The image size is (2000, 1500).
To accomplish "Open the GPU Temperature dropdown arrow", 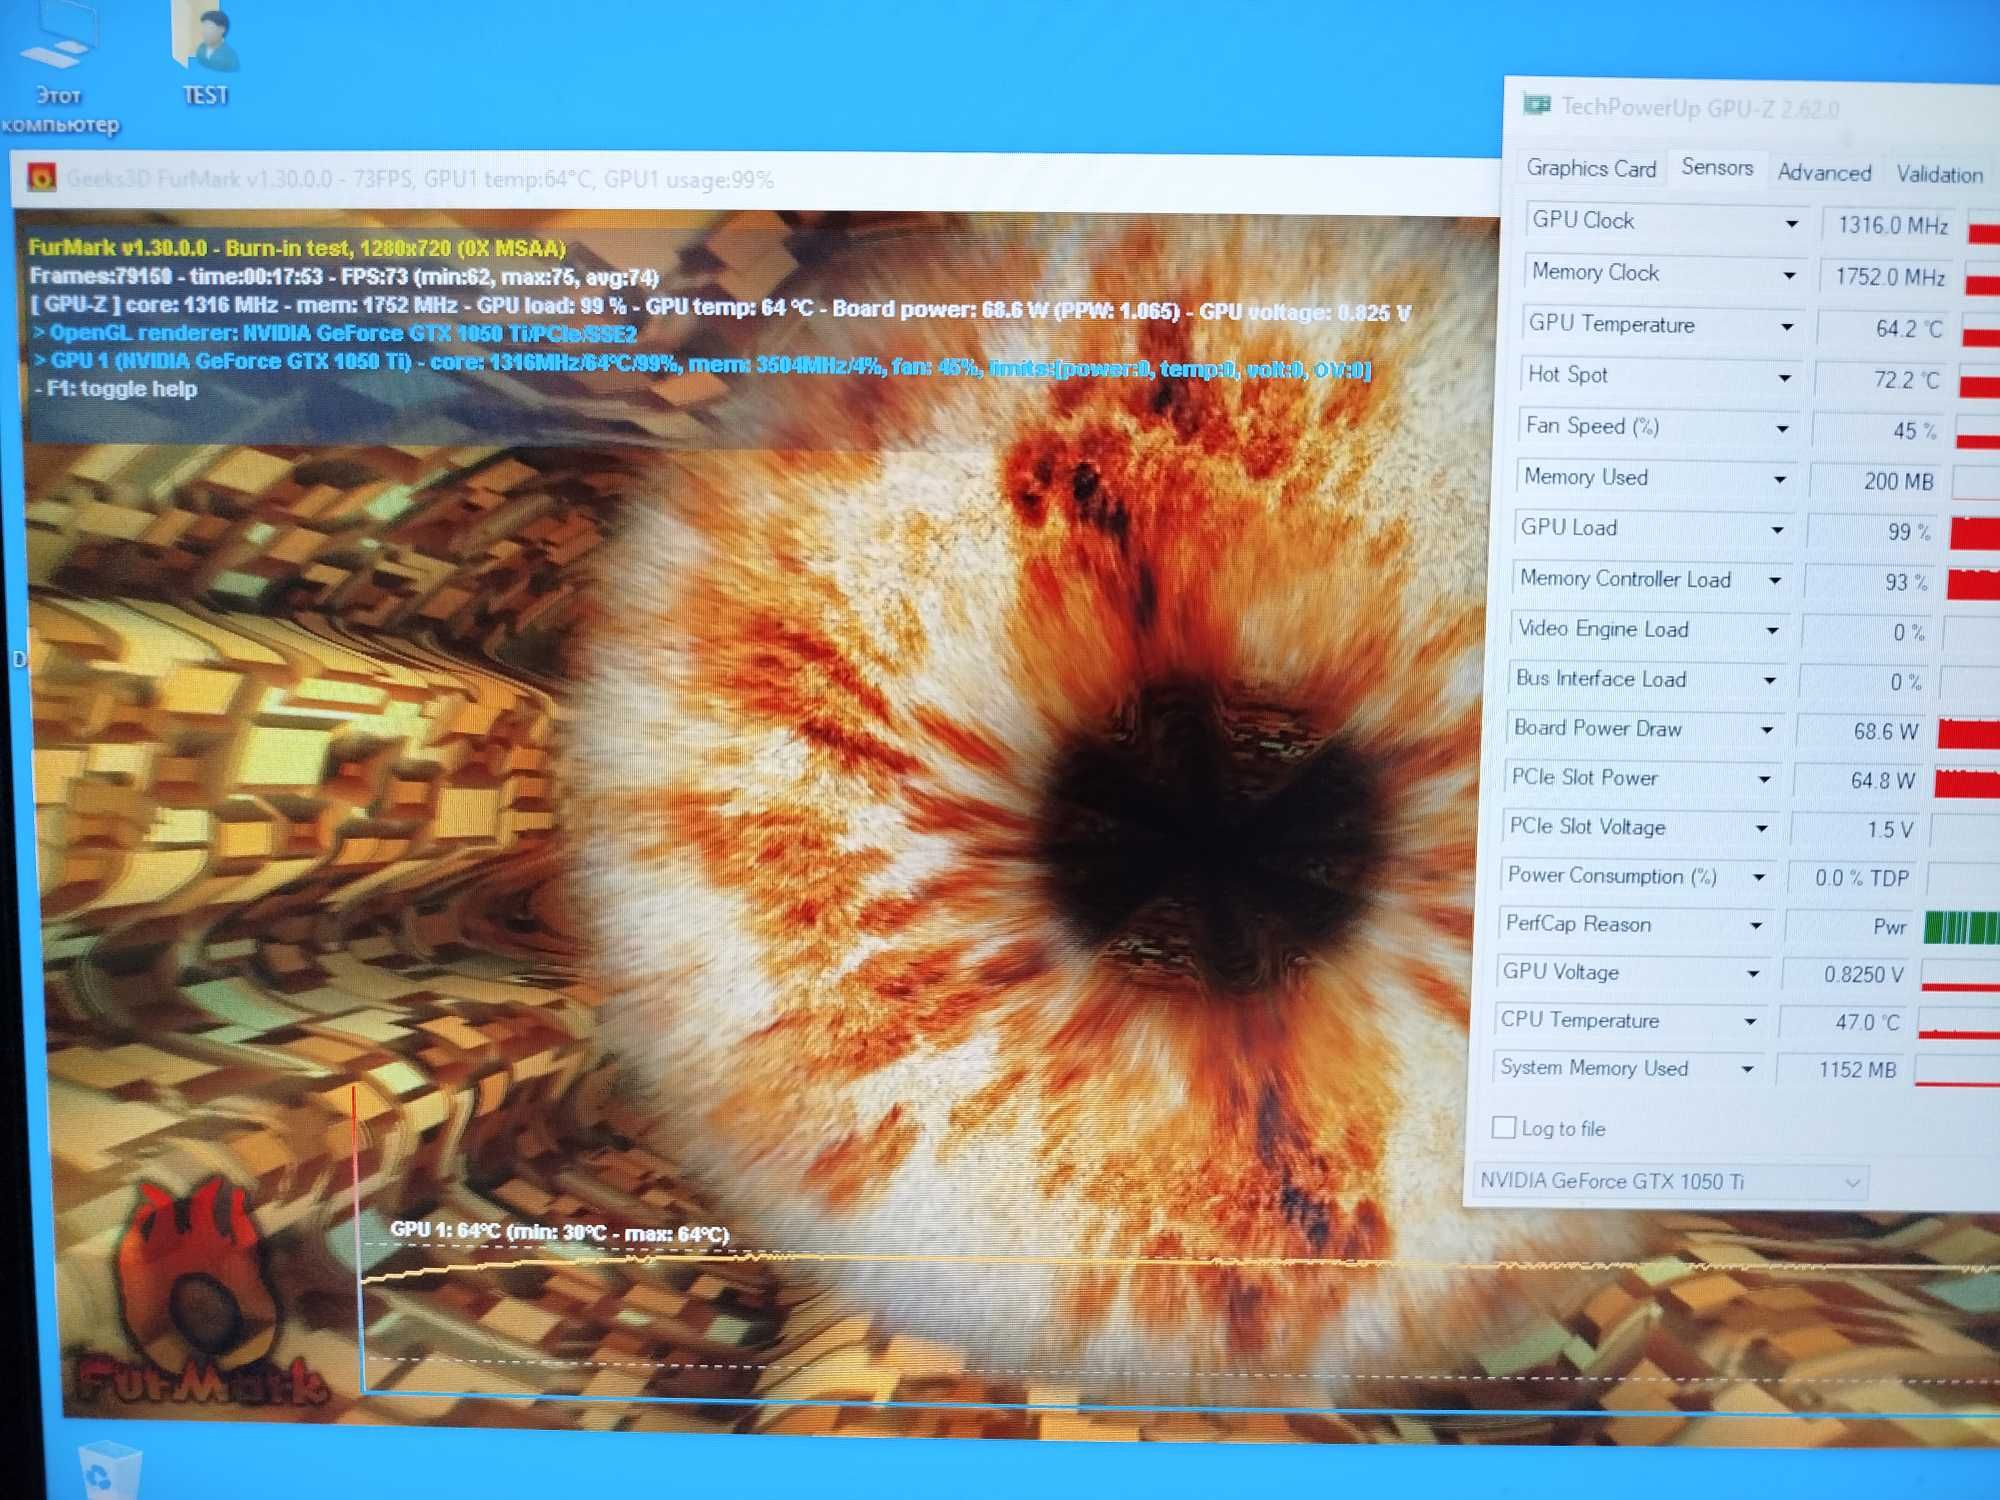I will point(1787,327).
